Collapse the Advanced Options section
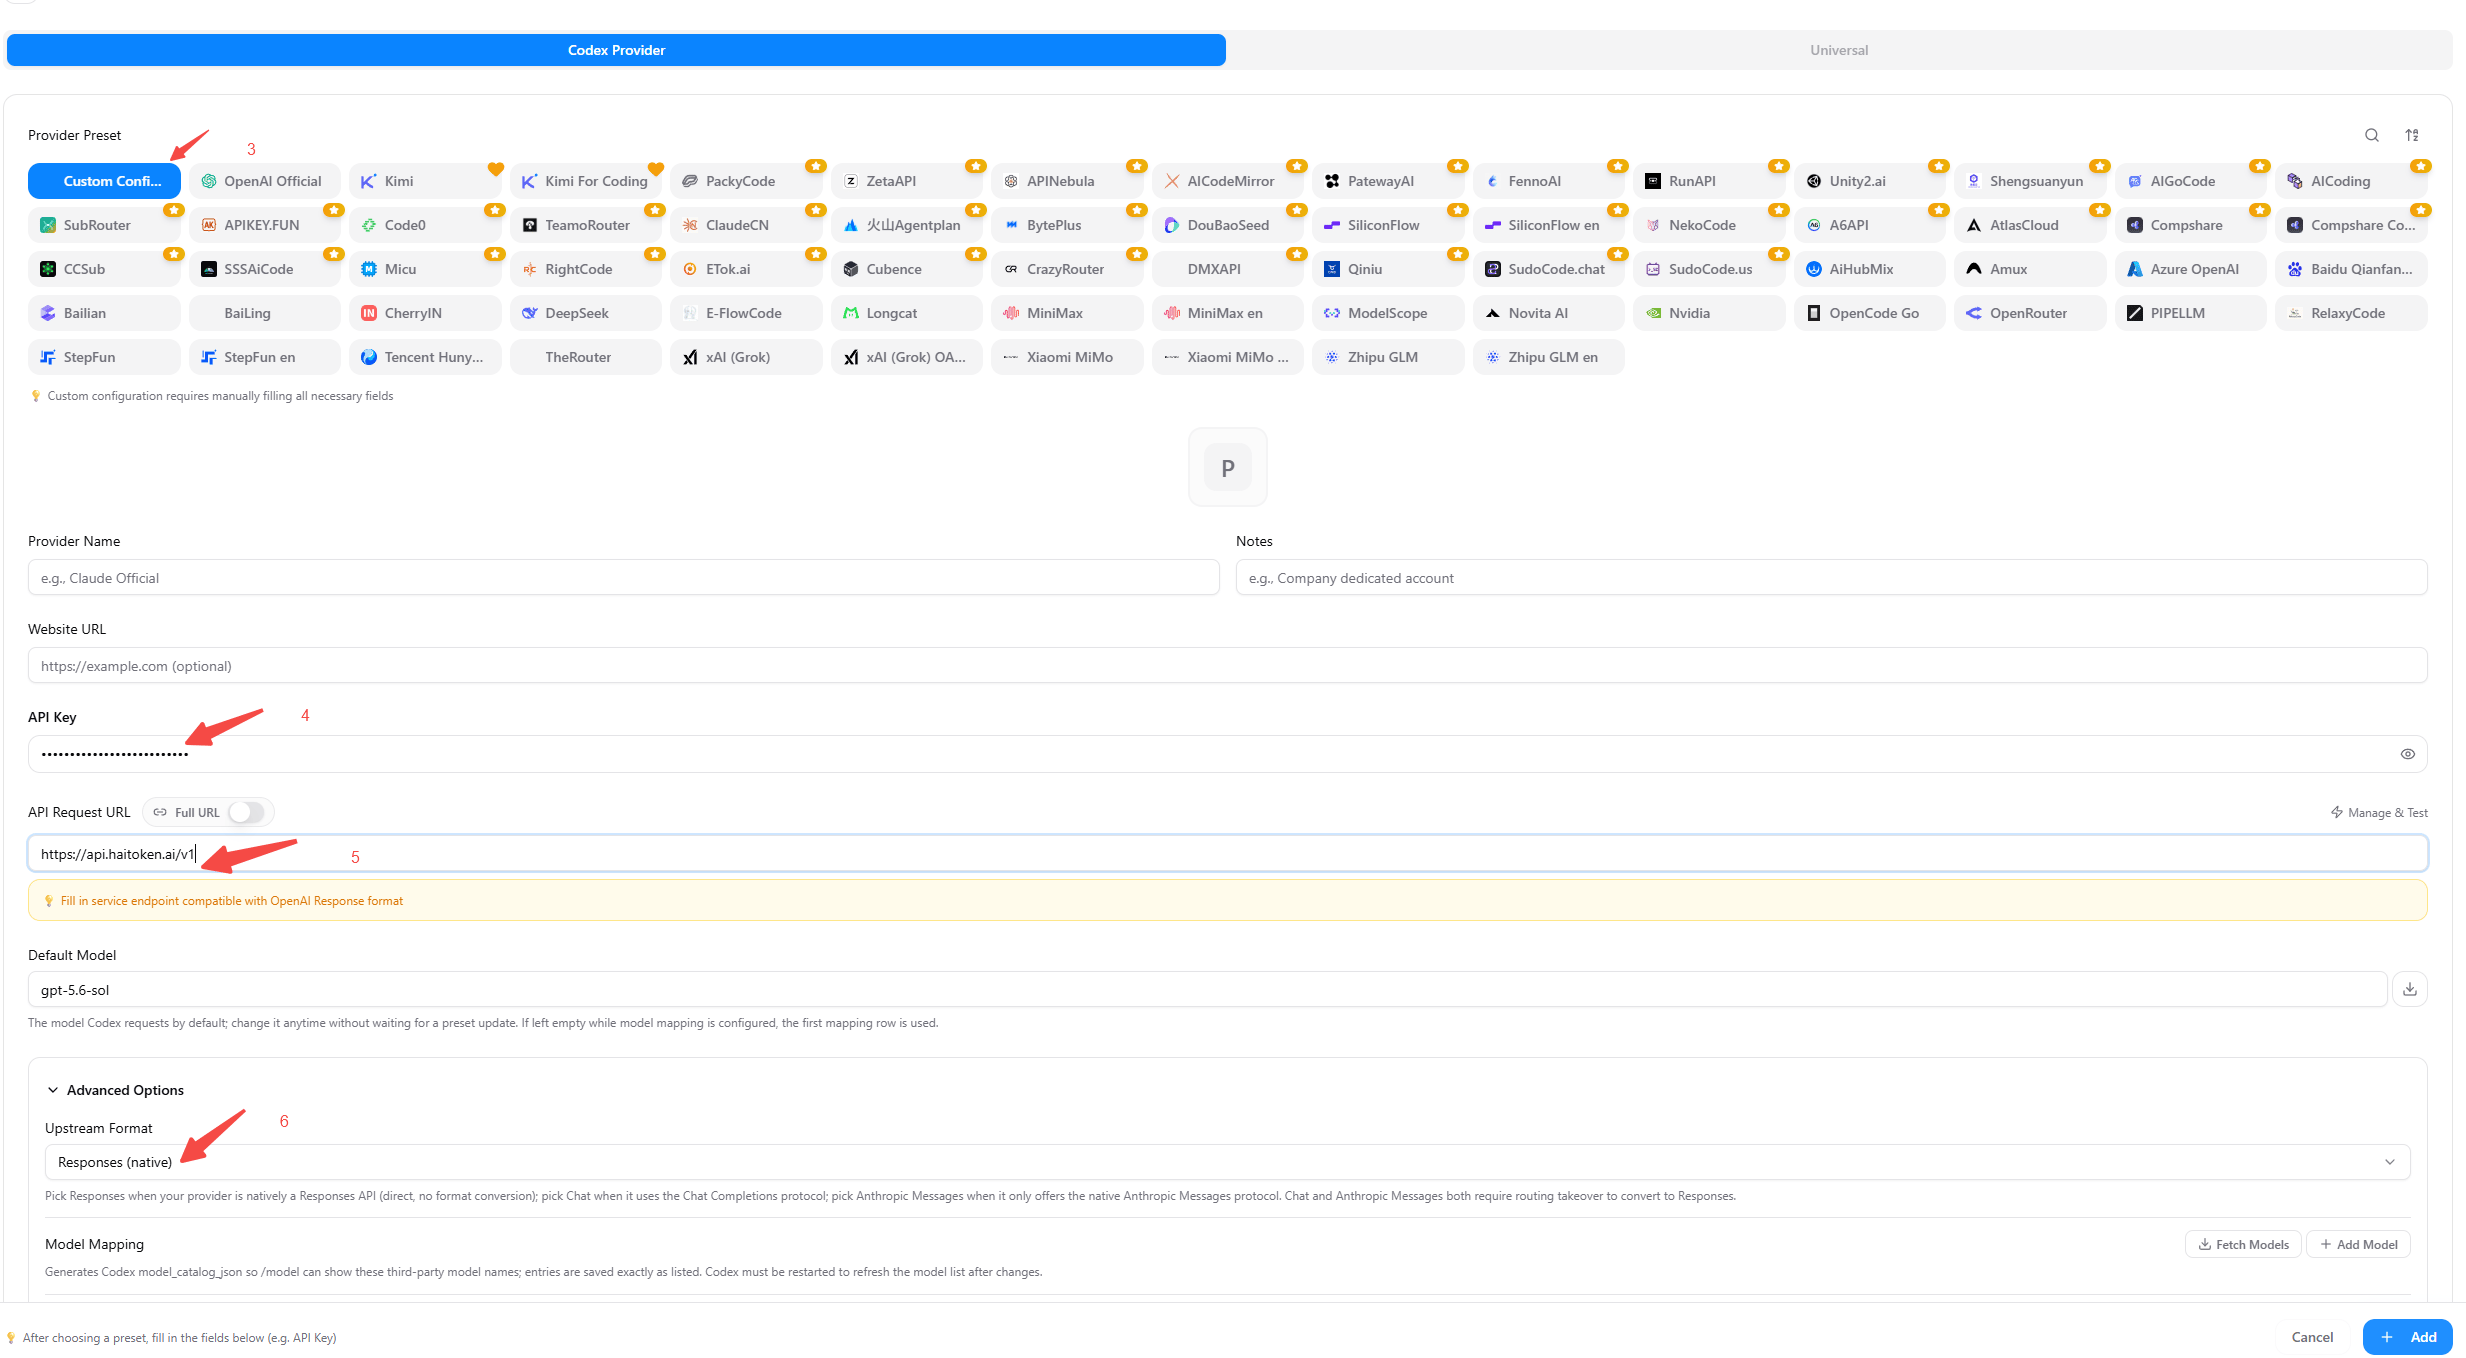 (115, 1090)
